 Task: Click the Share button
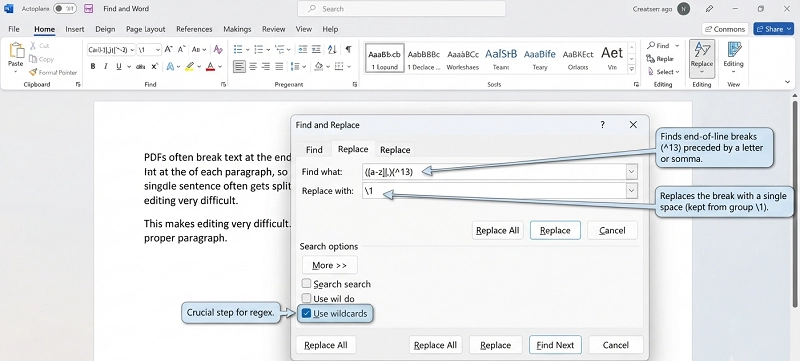pyautogui.click(x=773, y=29)
